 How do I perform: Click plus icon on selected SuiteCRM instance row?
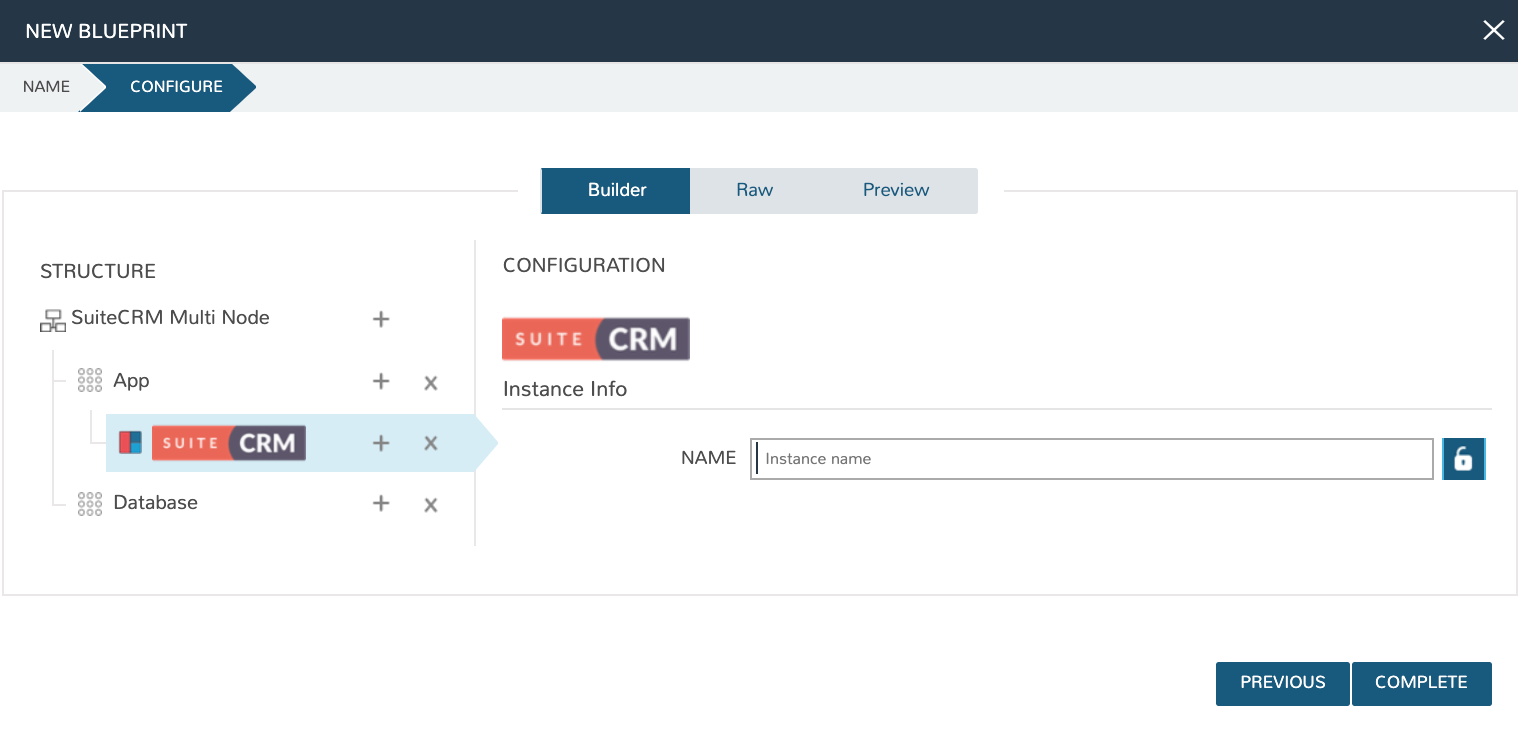(381, 443)
